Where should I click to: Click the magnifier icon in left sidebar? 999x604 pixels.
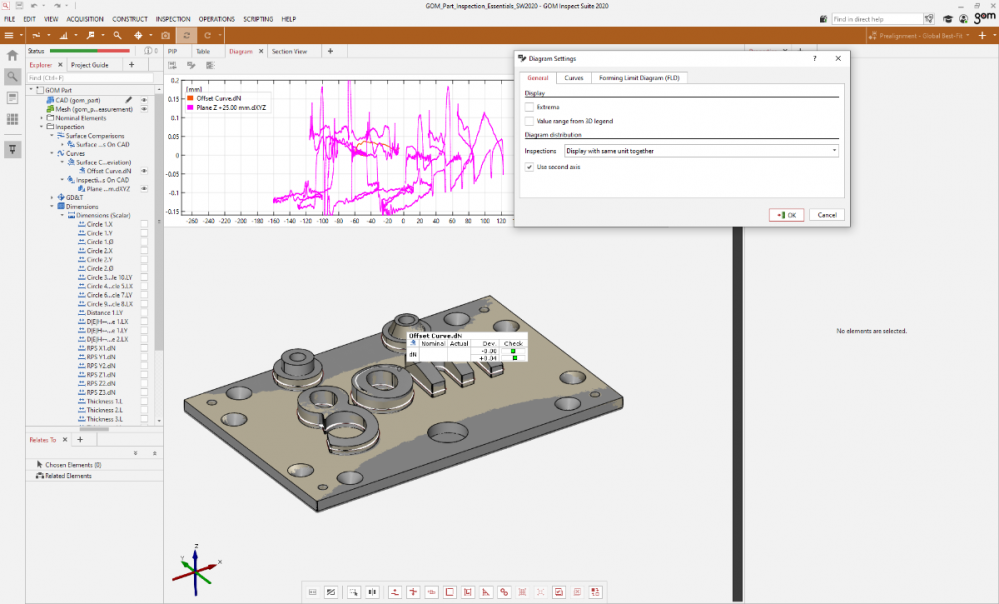coord(12,77)
